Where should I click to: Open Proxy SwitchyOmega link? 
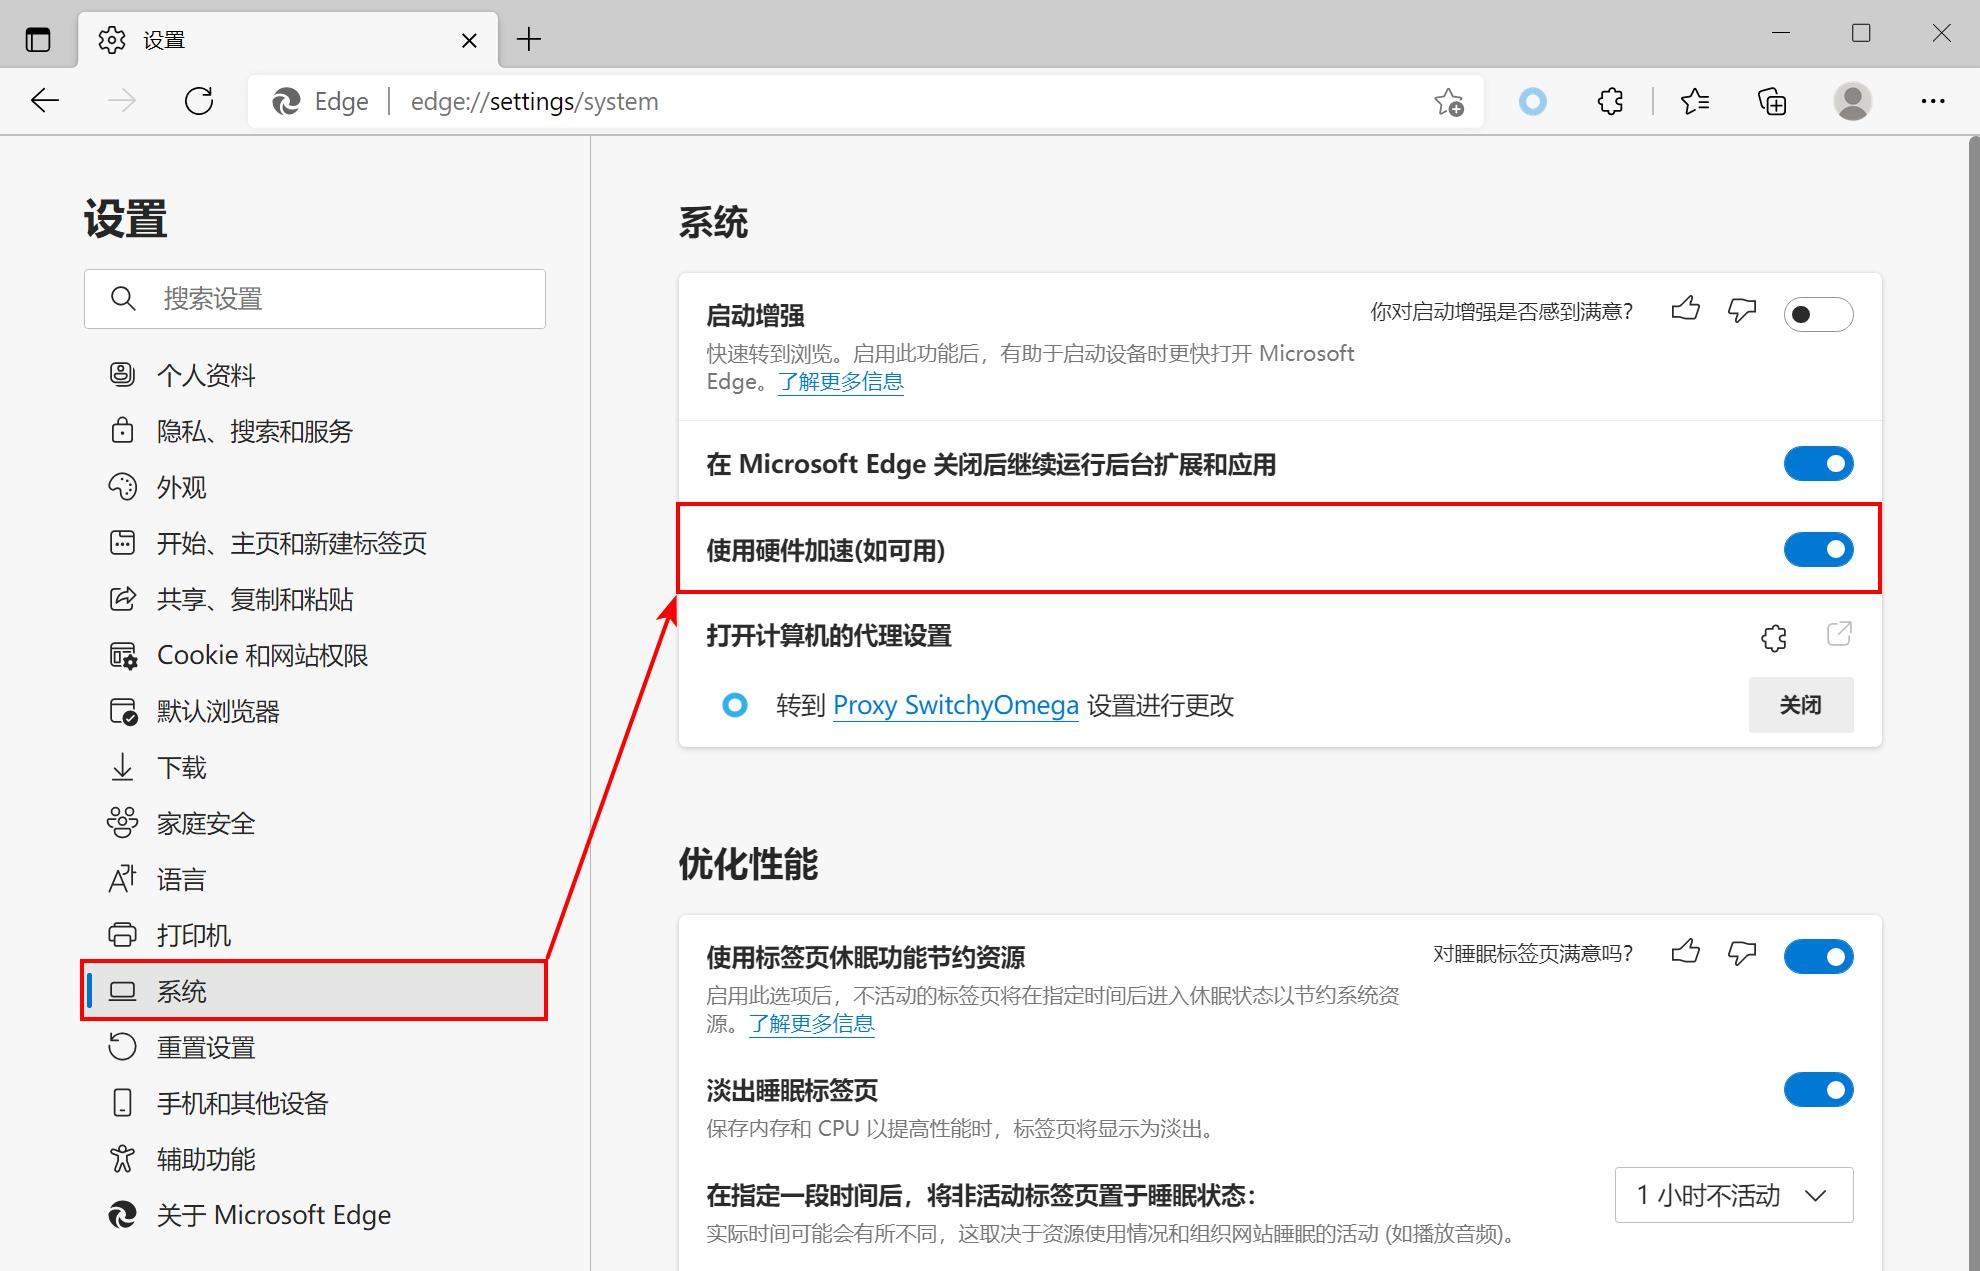click(x=955, y=705)
